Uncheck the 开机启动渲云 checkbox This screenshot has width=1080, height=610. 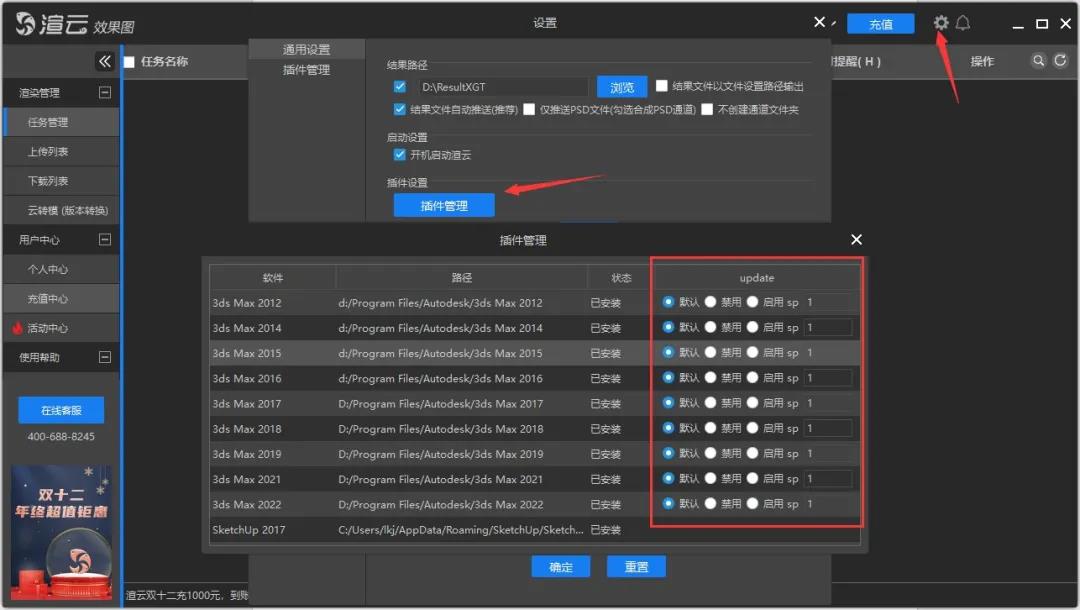[400, 156]
